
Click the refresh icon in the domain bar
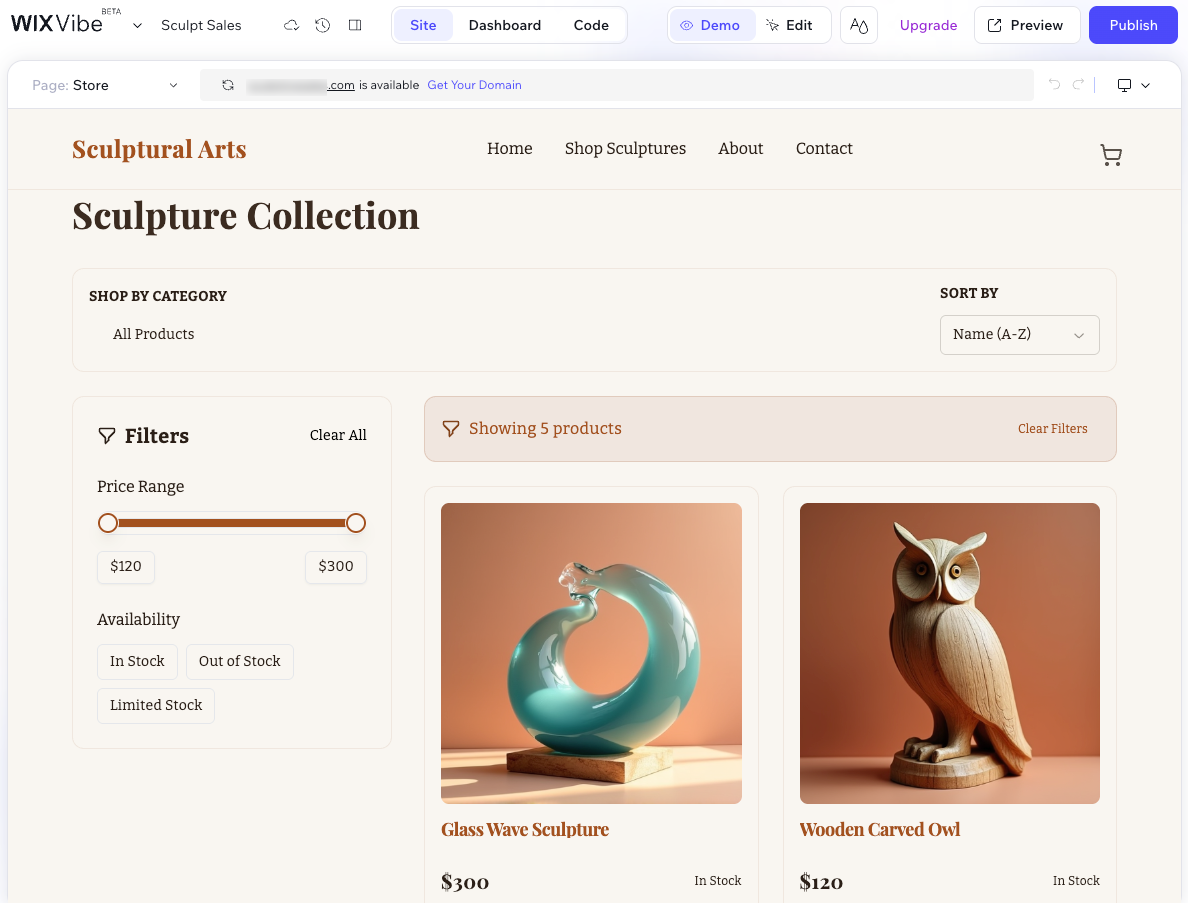pos(228,85)
